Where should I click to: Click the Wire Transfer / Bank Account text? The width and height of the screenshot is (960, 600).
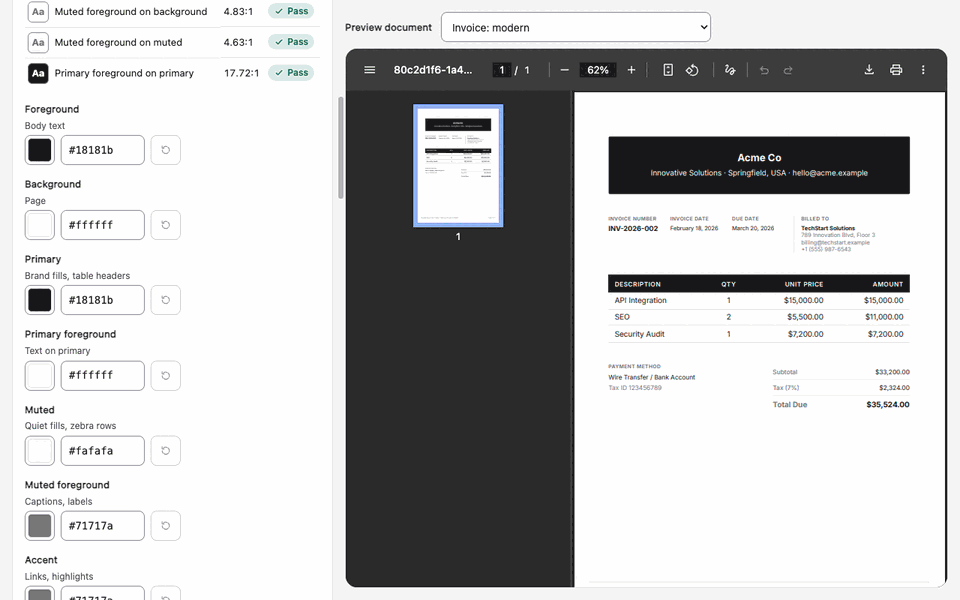(x=651, y=377)
